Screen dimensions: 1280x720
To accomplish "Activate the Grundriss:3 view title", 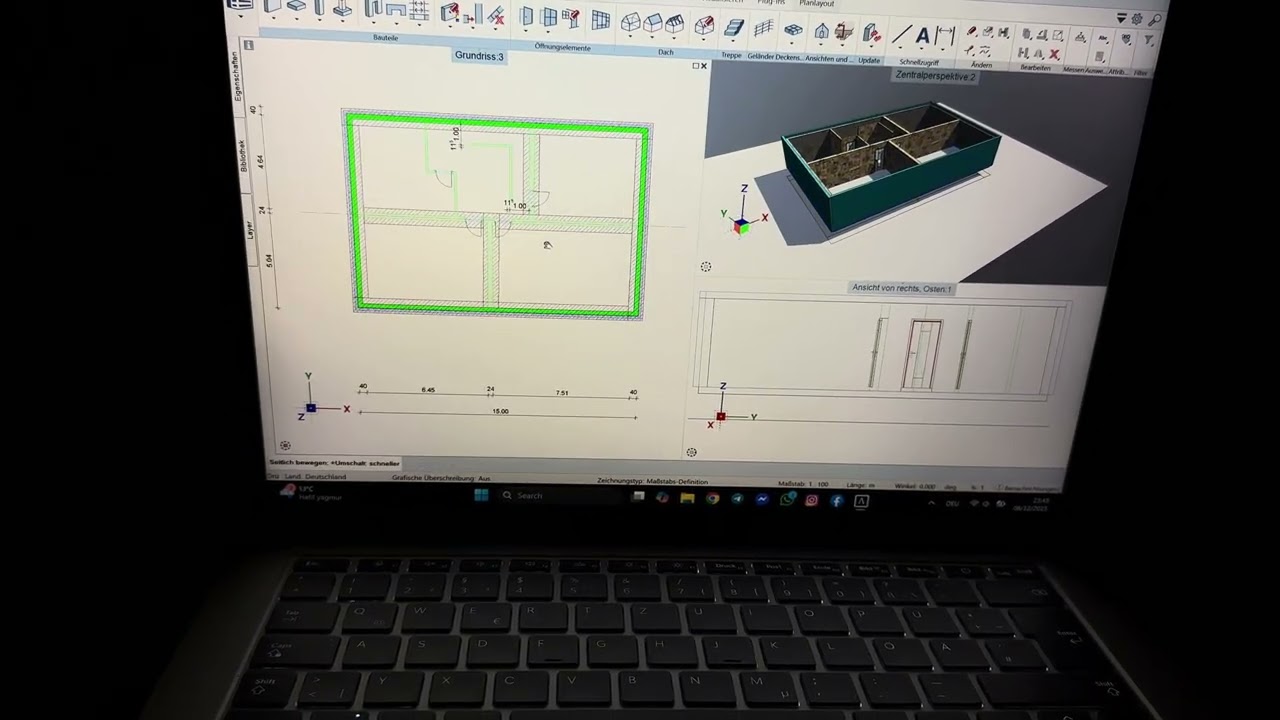I will (479, 56).
